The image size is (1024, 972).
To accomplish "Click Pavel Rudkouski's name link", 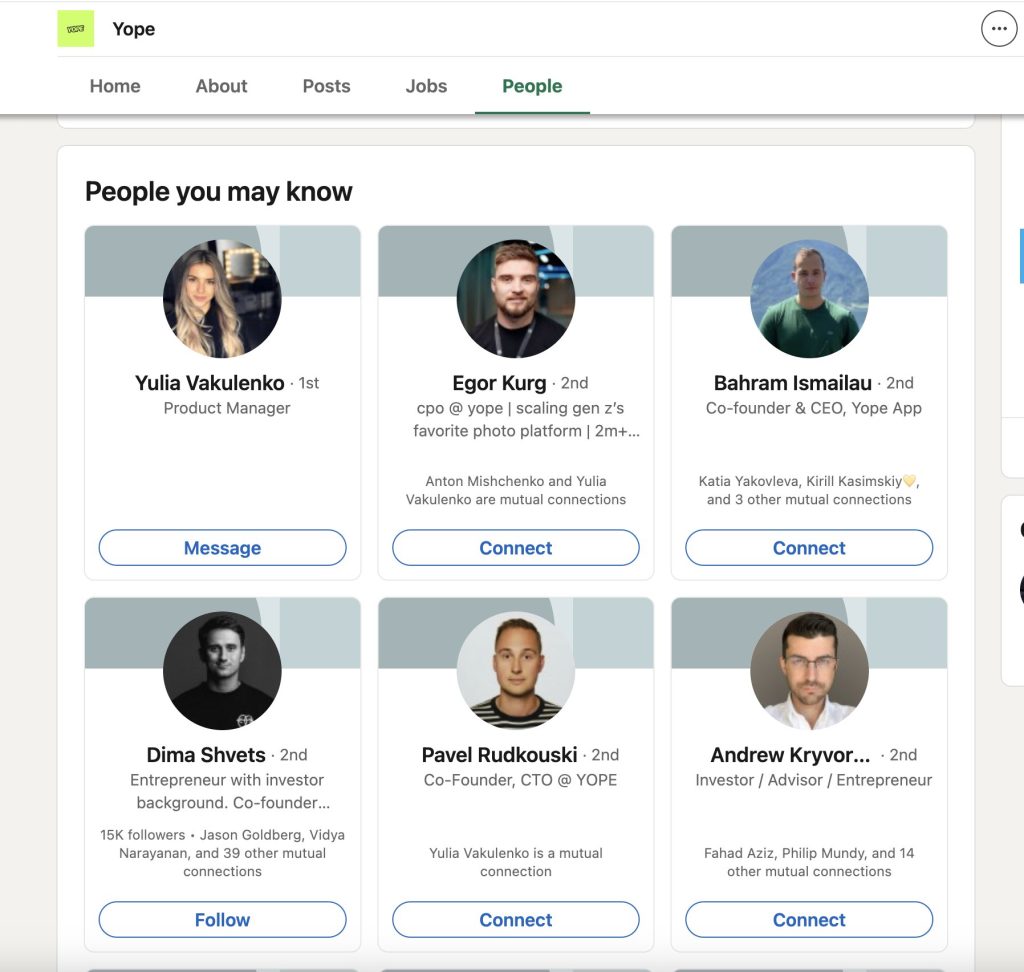I will coord(499,755).
